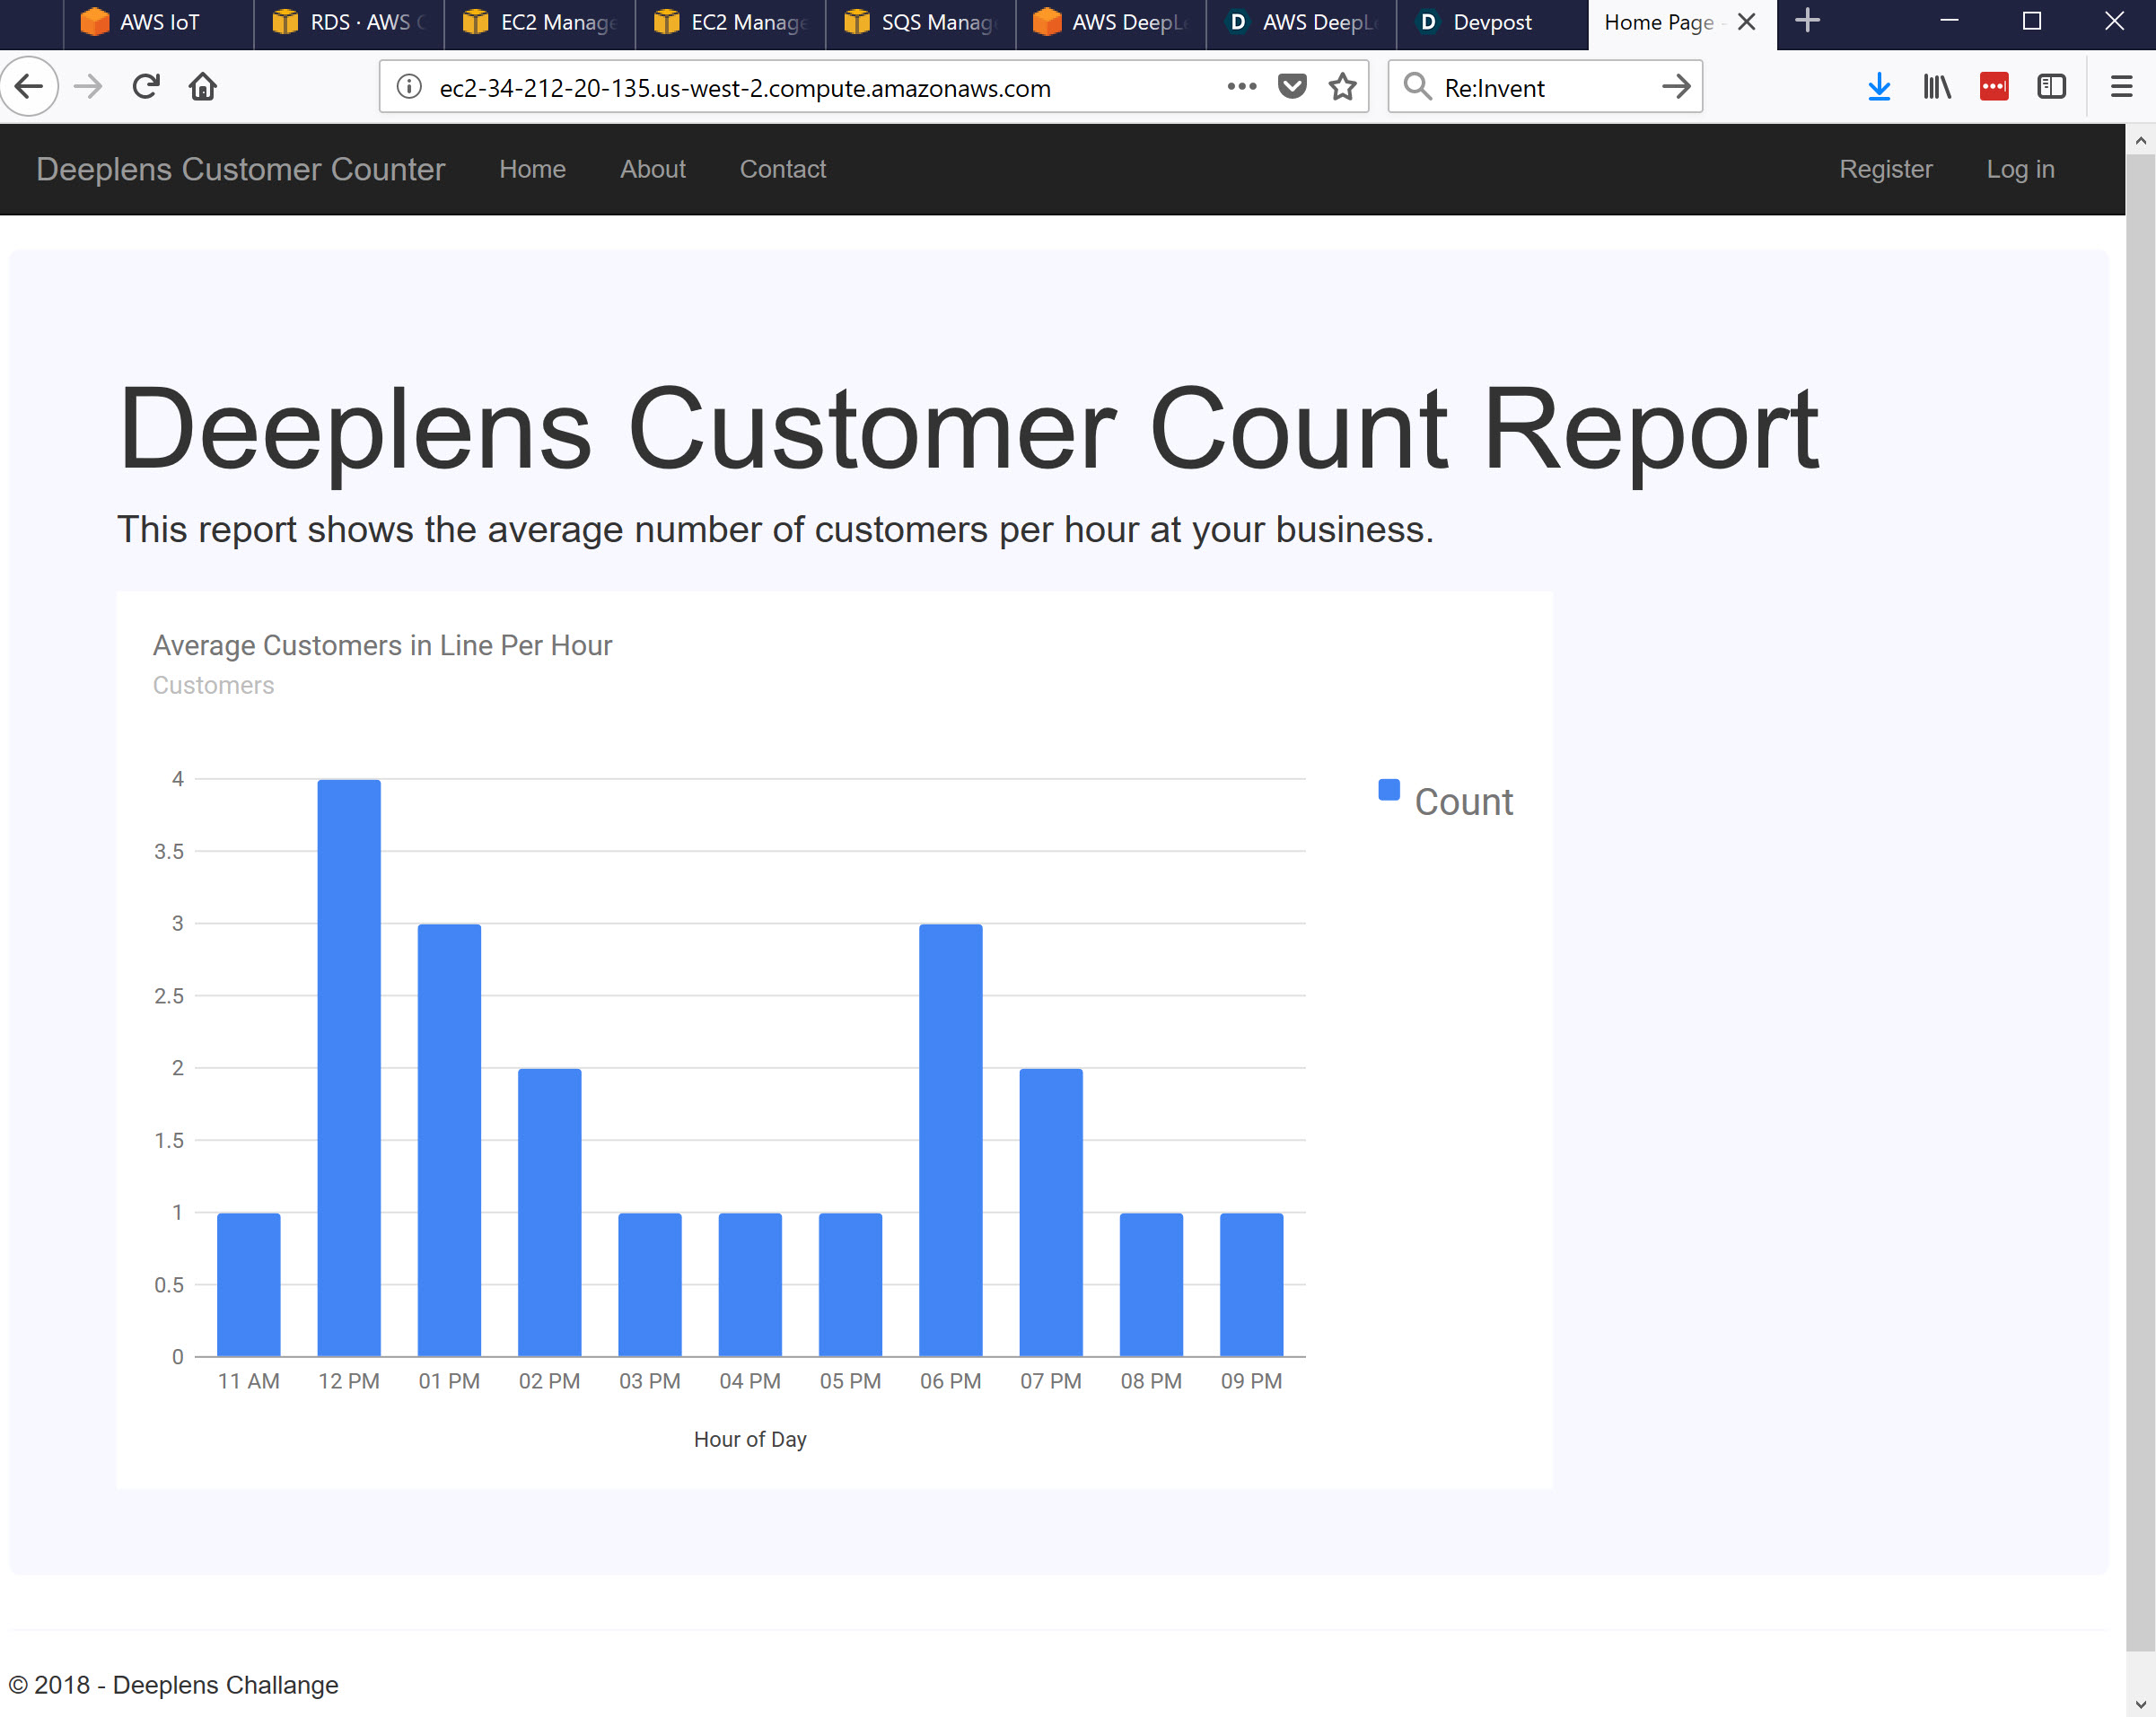Open a new tab with plus button
This screenshot has height=1717, width=2156.
(x=1807, y=21)
